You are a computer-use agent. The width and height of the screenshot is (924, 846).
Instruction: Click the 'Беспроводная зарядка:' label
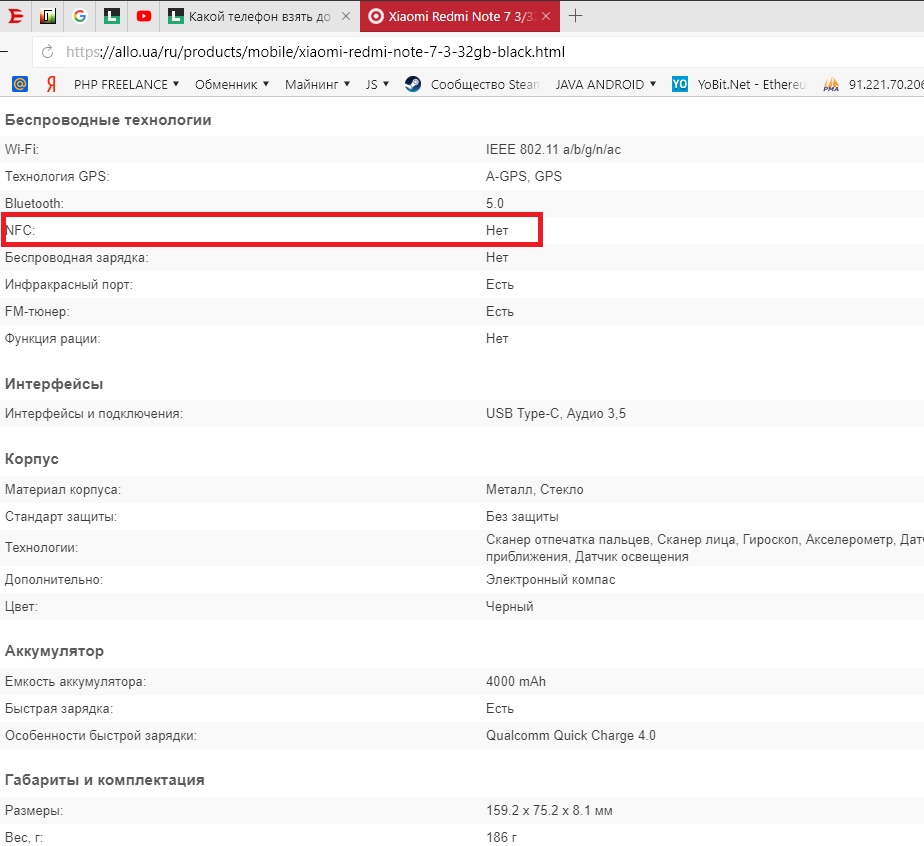[x=77, y=257]
